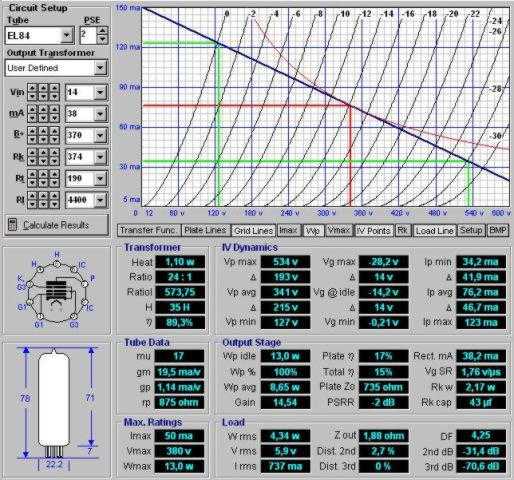The height and width of the screenshot is (480, 514).
Task: Toggle the Load Line display button
Action: point(435,230)
